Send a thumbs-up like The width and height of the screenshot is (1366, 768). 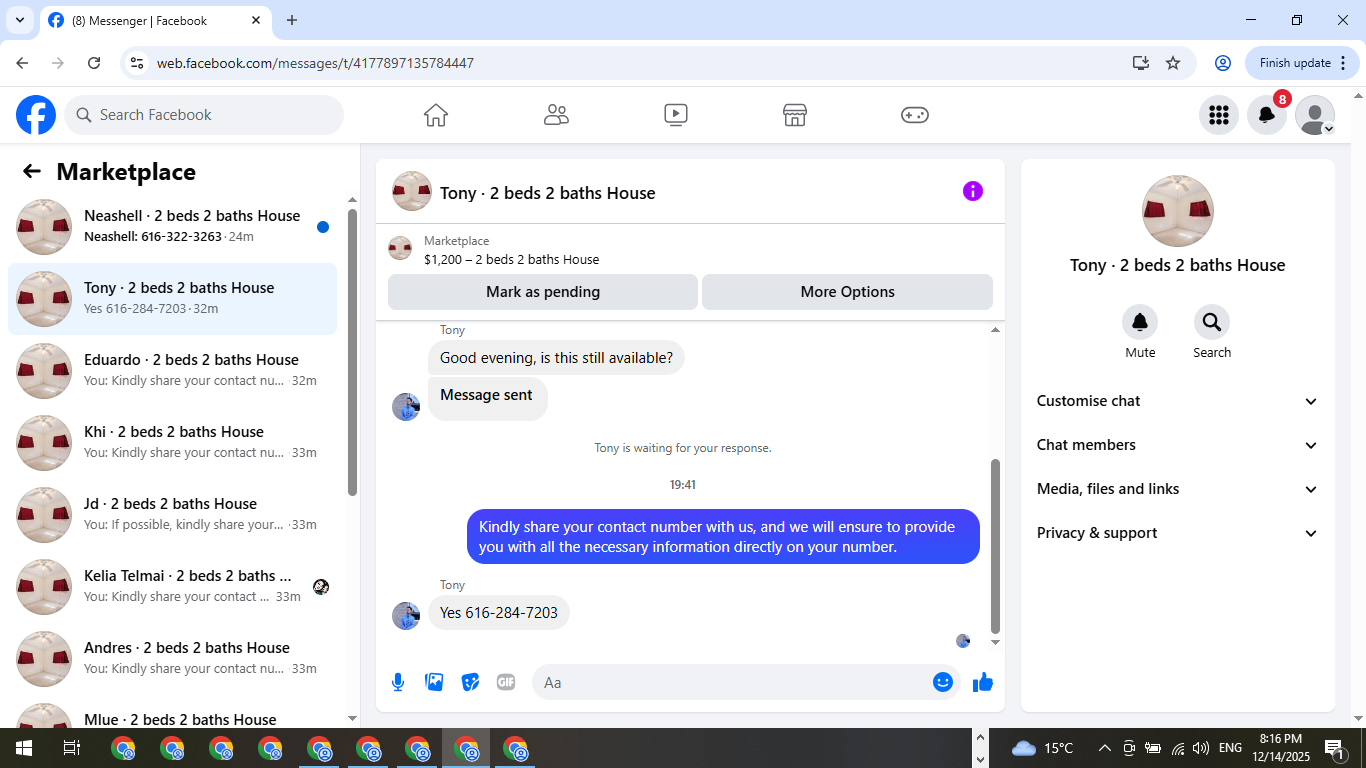point(983,682)
